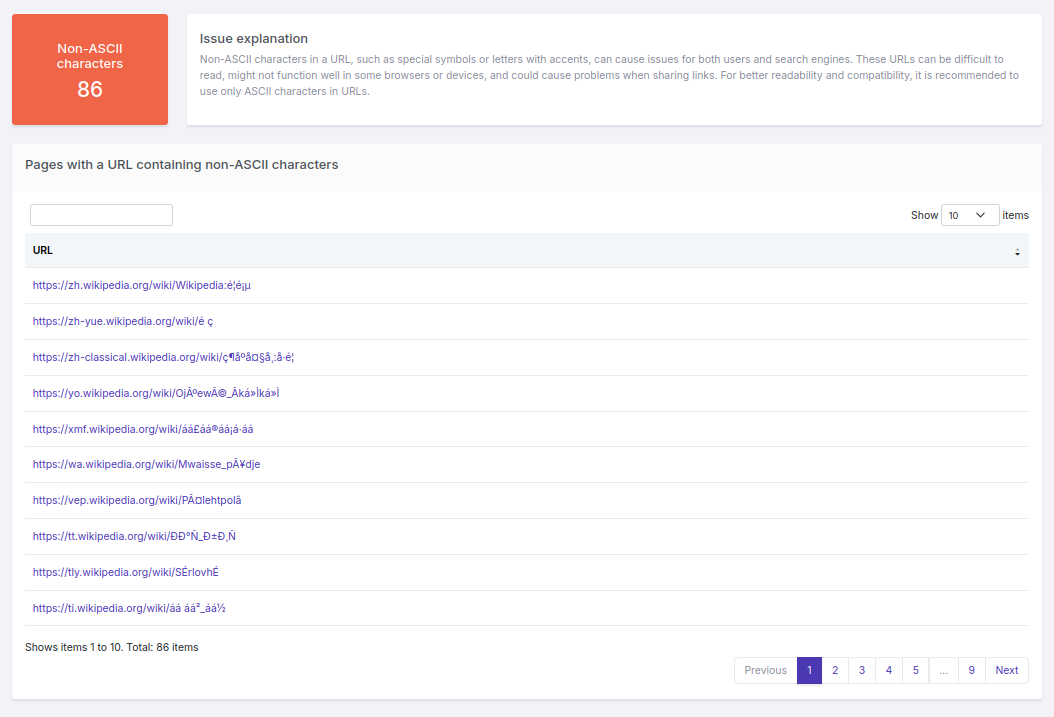This screenshot has height=717, width=1054.
Task: Open the yo.wikipedia.org URL link
Action: click(156, 393)
